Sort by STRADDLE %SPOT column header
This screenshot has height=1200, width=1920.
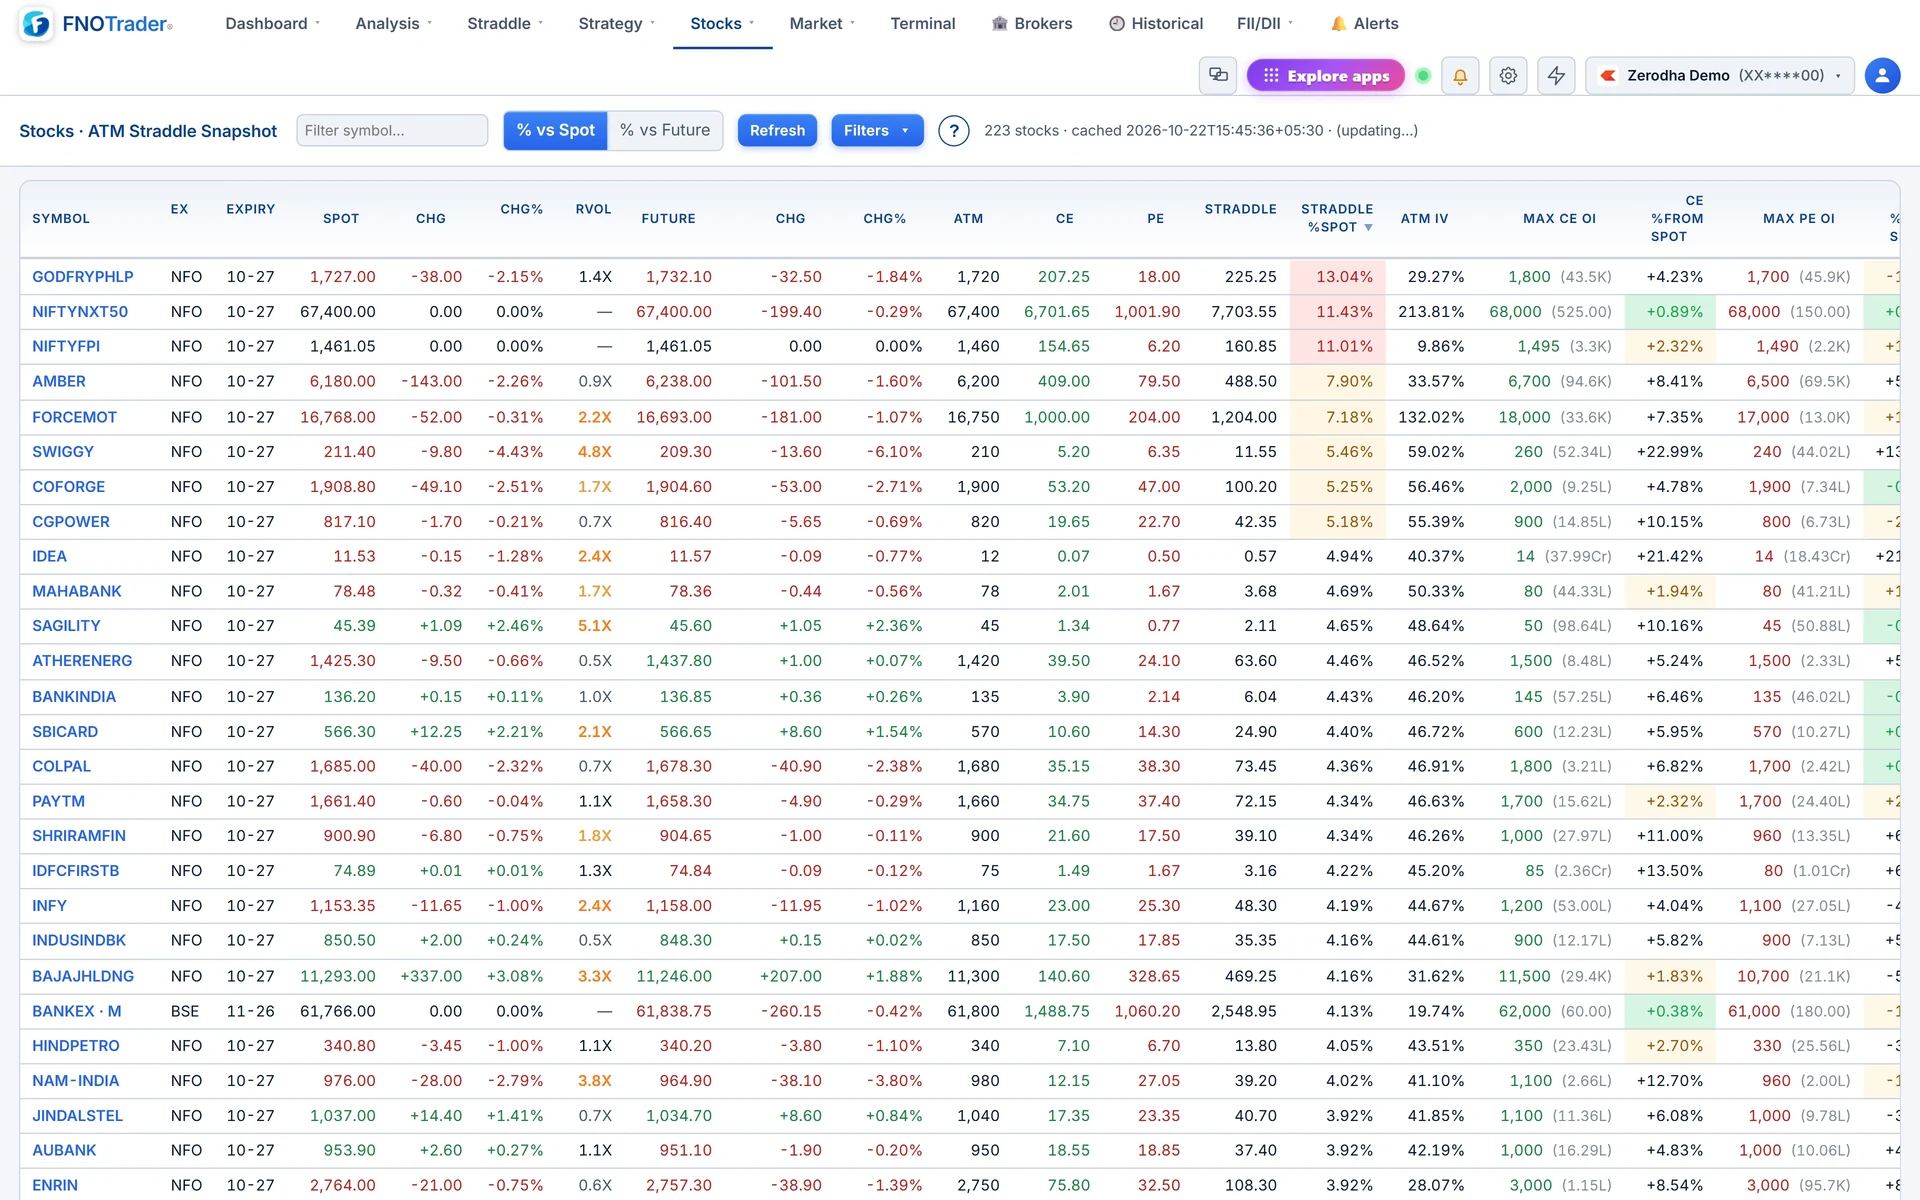(1337, 218)
